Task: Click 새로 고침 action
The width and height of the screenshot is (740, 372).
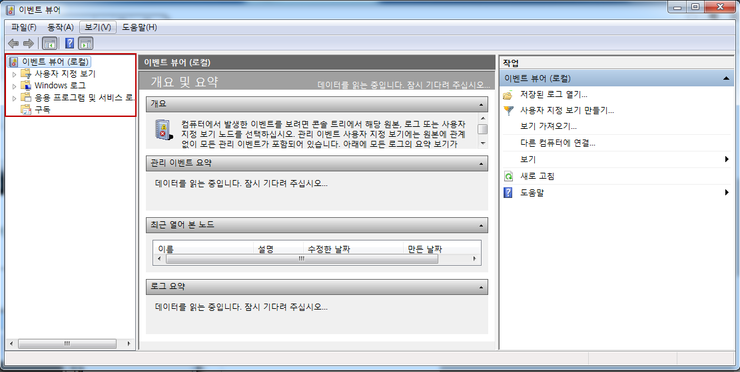Action: click(537, 176)
